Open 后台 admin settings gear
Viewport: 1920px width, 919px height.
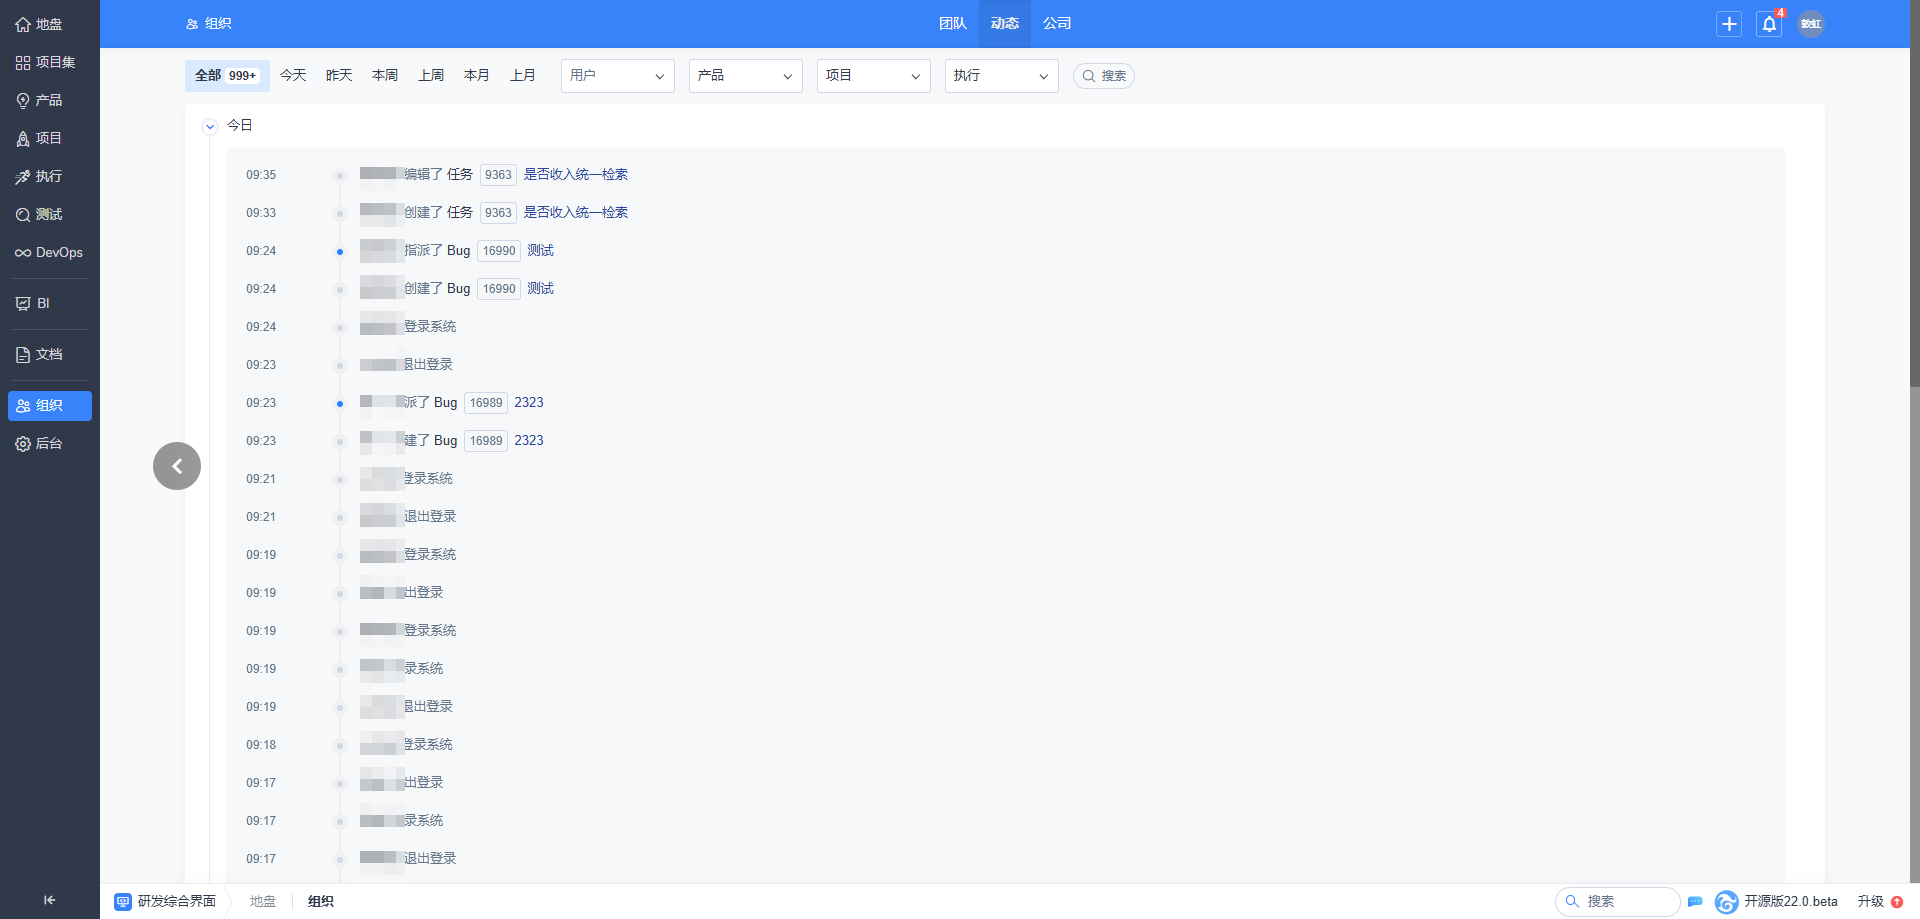point(23,444)
